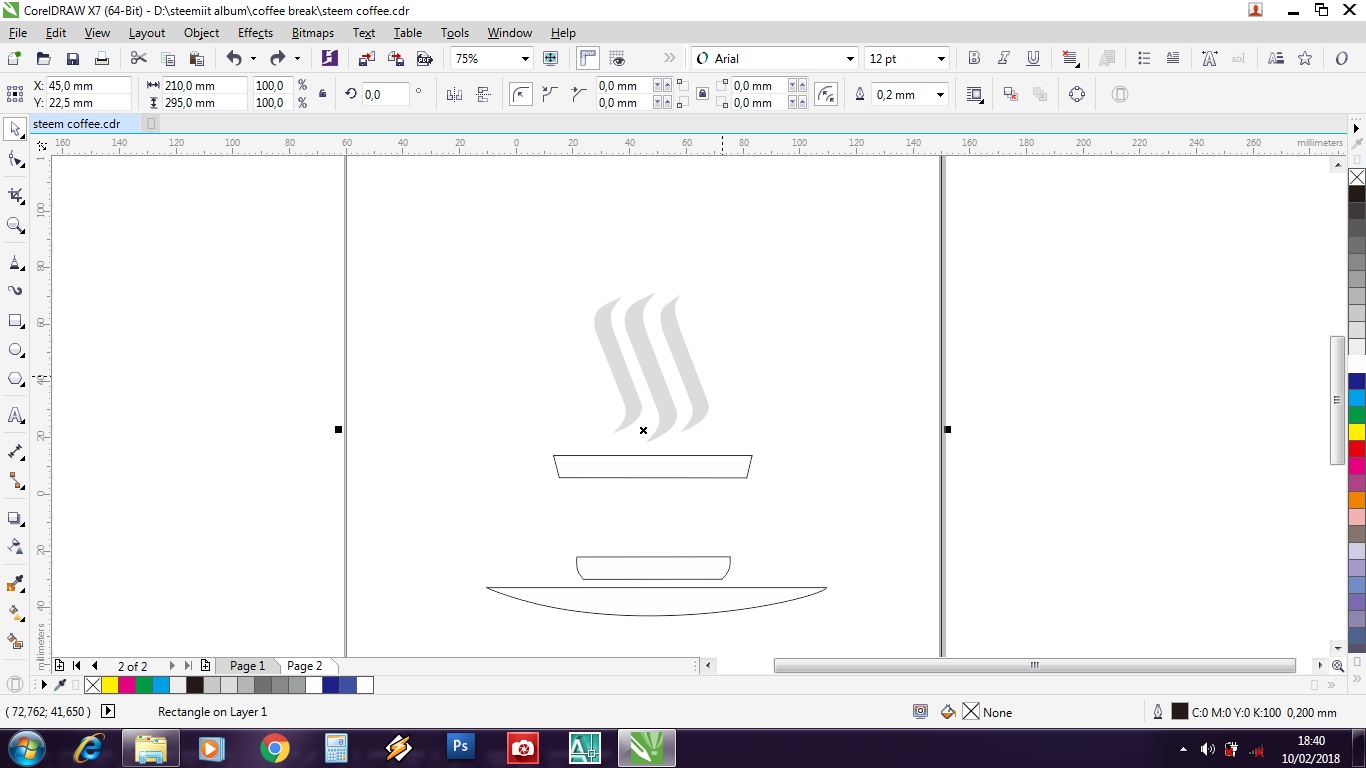Toggle Show Grid button
Viewport: 1366px width, 768px height.
pos(618,59)
